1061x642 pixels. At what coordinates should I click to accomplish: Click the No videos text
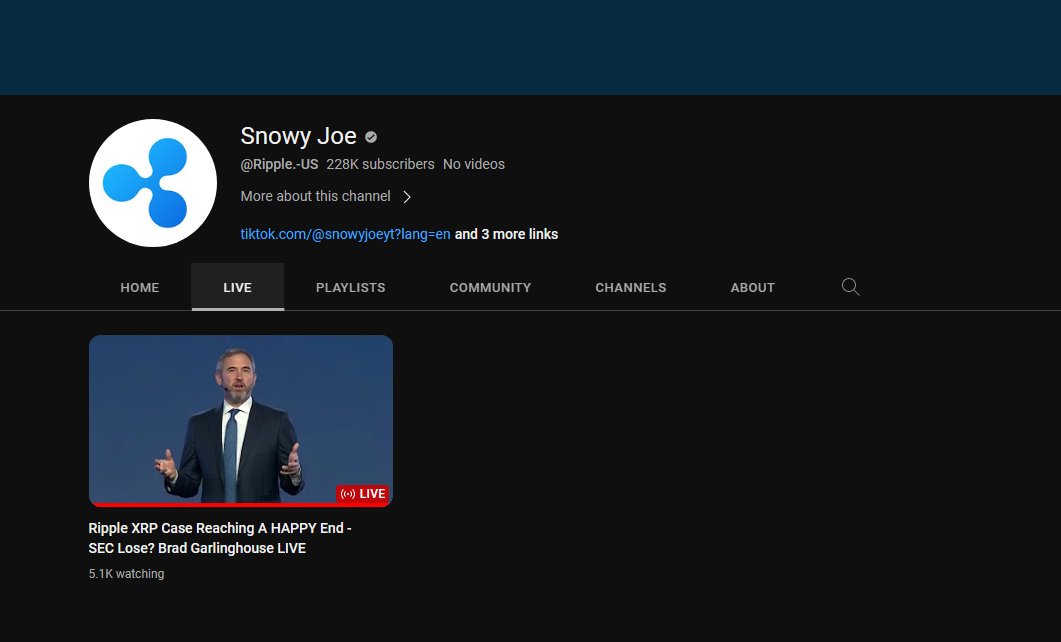tap(474, 164)
